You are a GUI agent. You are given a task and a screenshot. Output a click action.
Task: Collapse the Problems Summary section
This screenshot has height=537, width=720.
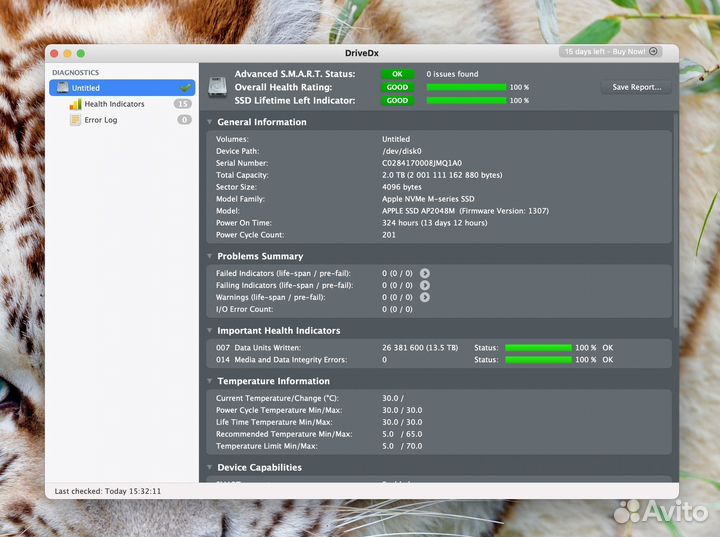(x=210, y=257)
